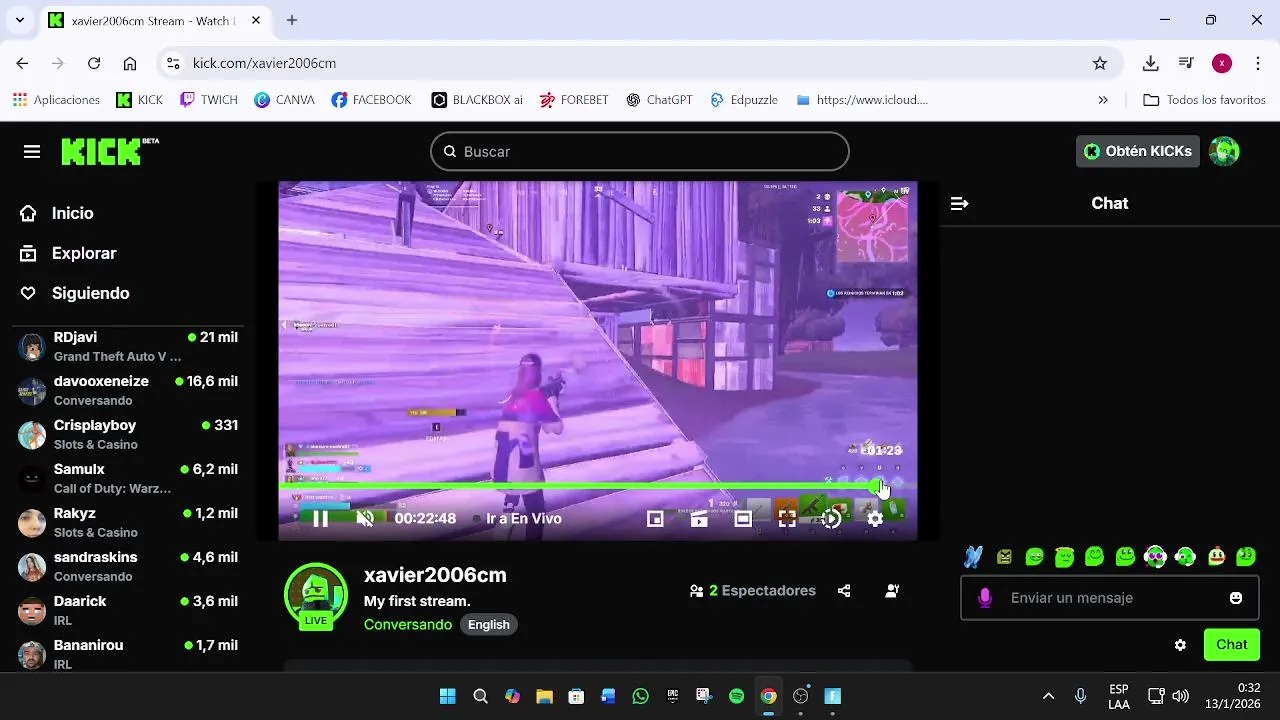Open Todos los favoritos folder
This screenshot has width=1280, height=720.
click(x=1204, y=100)
